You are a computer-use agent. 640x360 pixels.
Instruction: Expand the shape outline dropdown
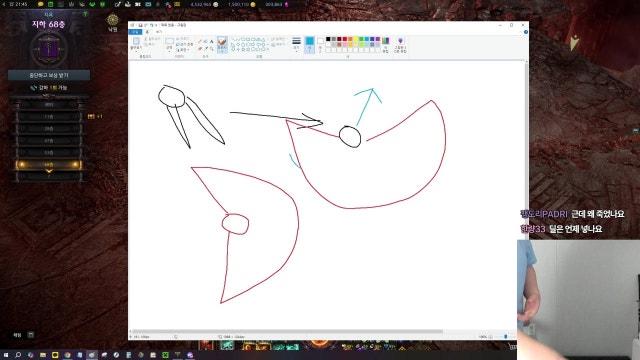(278, 39)
